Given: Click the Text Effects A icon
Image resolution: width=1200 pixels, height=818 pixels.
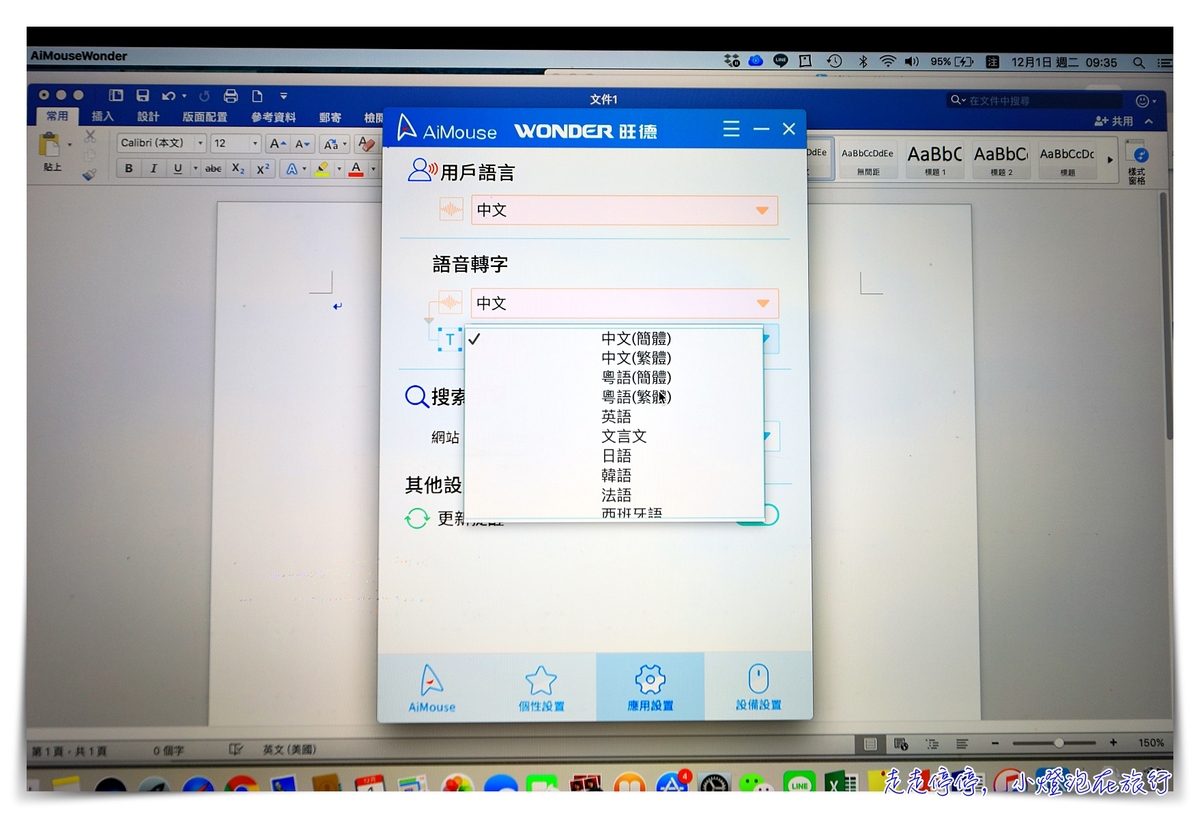Looking at the screenshot, I should 292,169.
